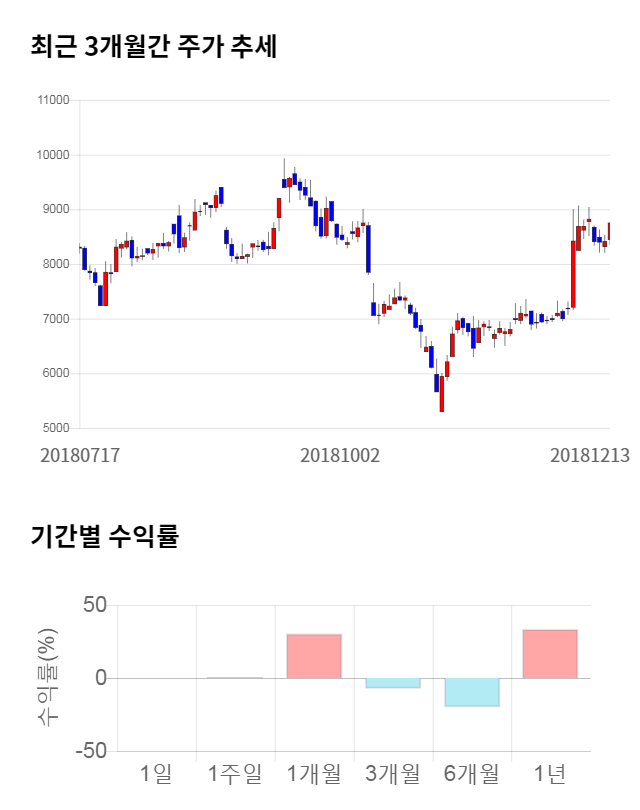Click the '최근 3개월간 주가 추세' heading
The width and height of the screenshot is (640, 810).
153,47
